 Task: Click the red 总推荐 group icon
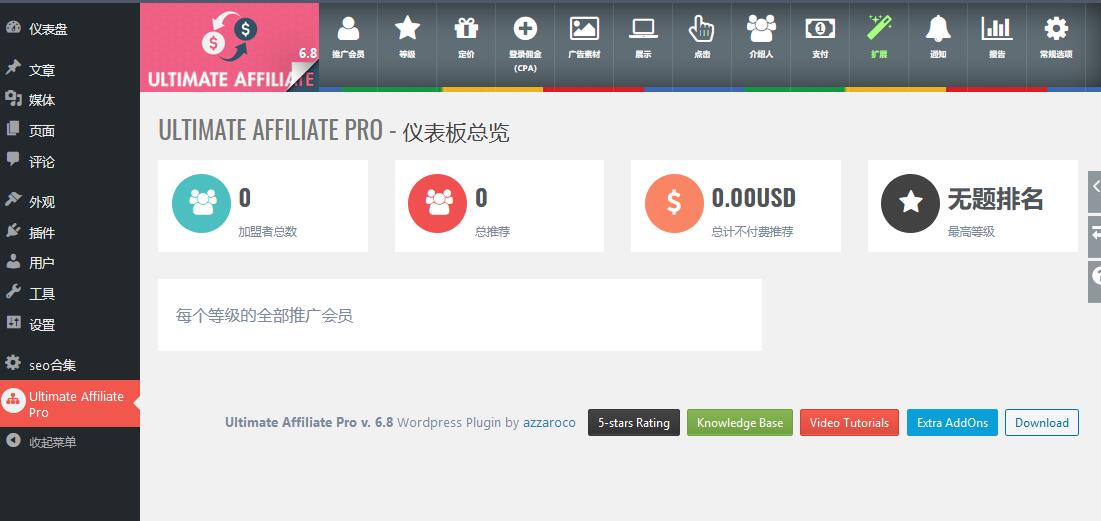[x=437, y=204]
